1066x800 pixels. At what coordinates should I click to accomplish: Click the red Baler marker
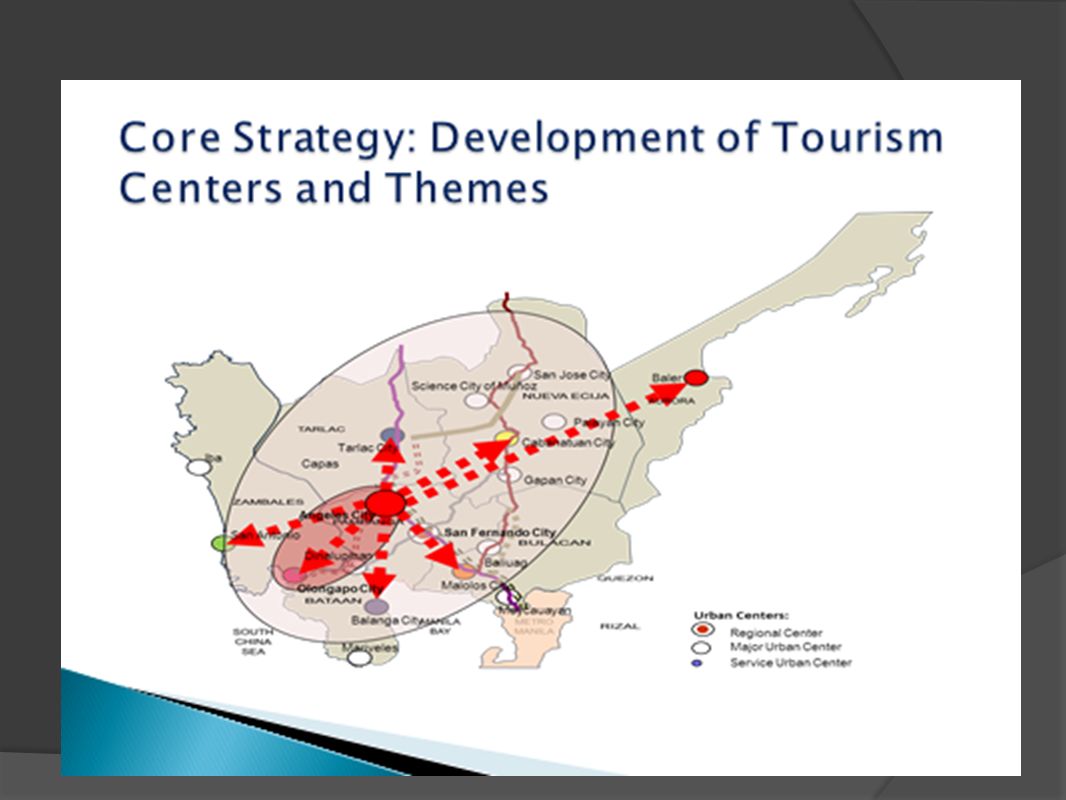(695, 378)
